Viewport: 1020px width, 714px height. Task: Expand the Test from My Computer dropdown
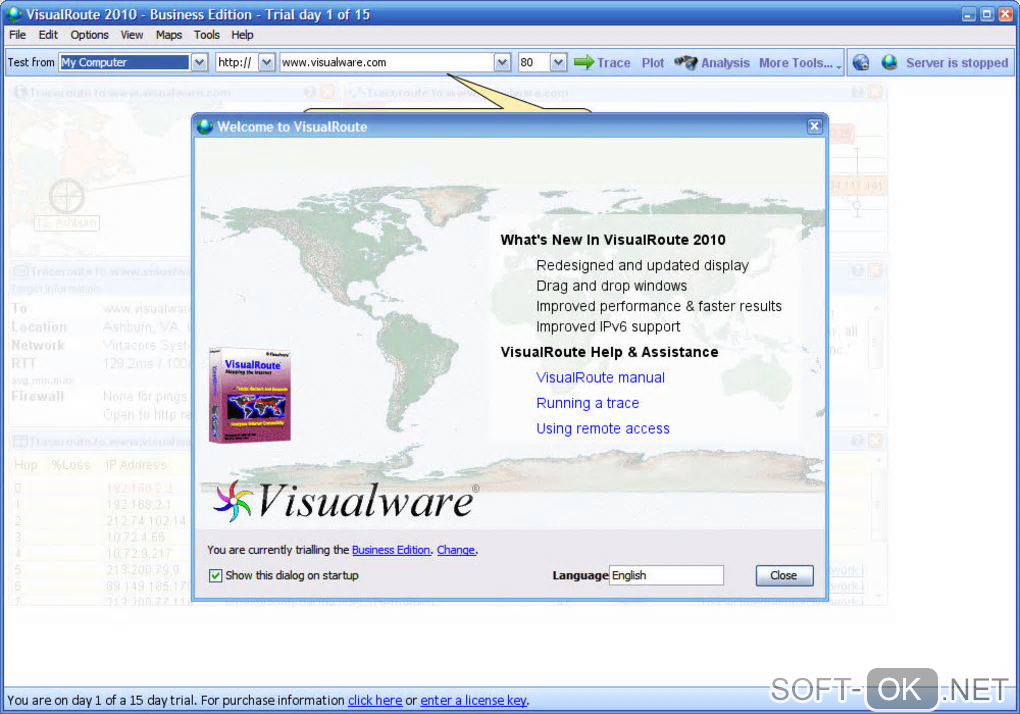199,62
